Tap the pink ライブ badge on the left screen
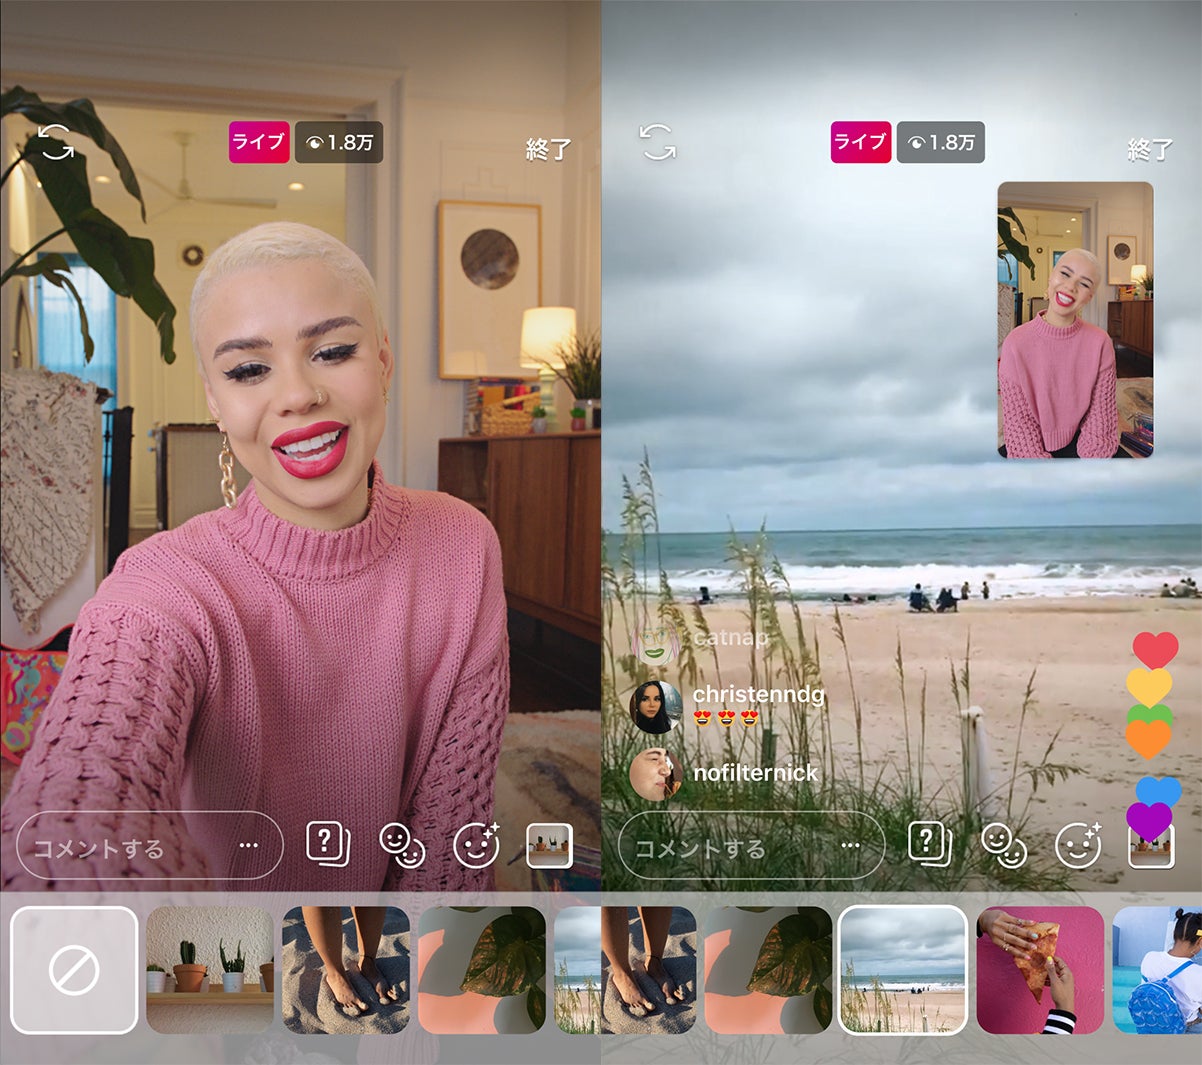This screenshot has width=1202, height=1065. [259, 142]
